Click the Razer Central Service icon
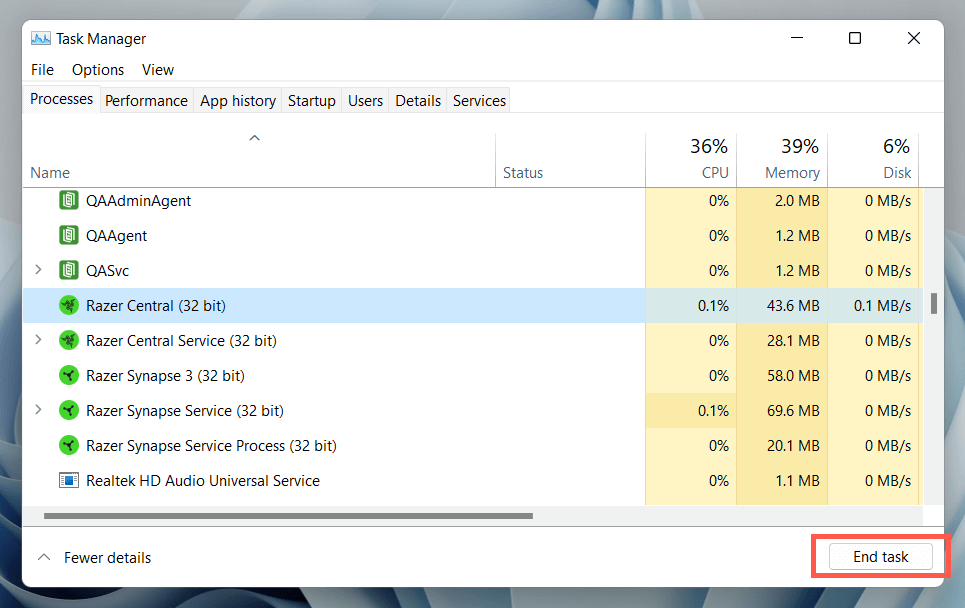The width and height of the screenshot is (965, 608). (68, 340)
